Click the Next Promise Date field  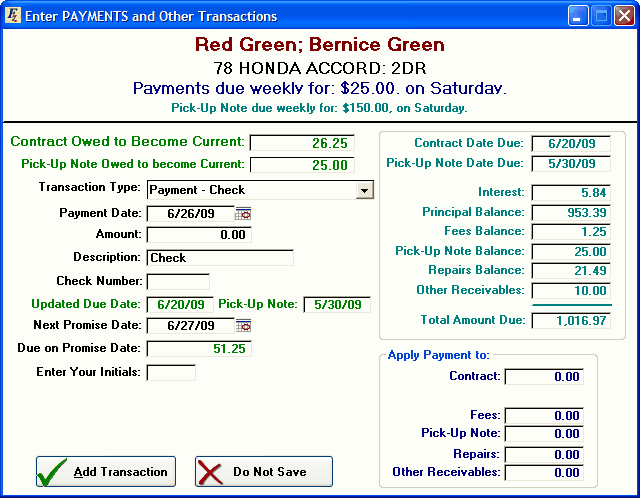(x=189, y=326)
